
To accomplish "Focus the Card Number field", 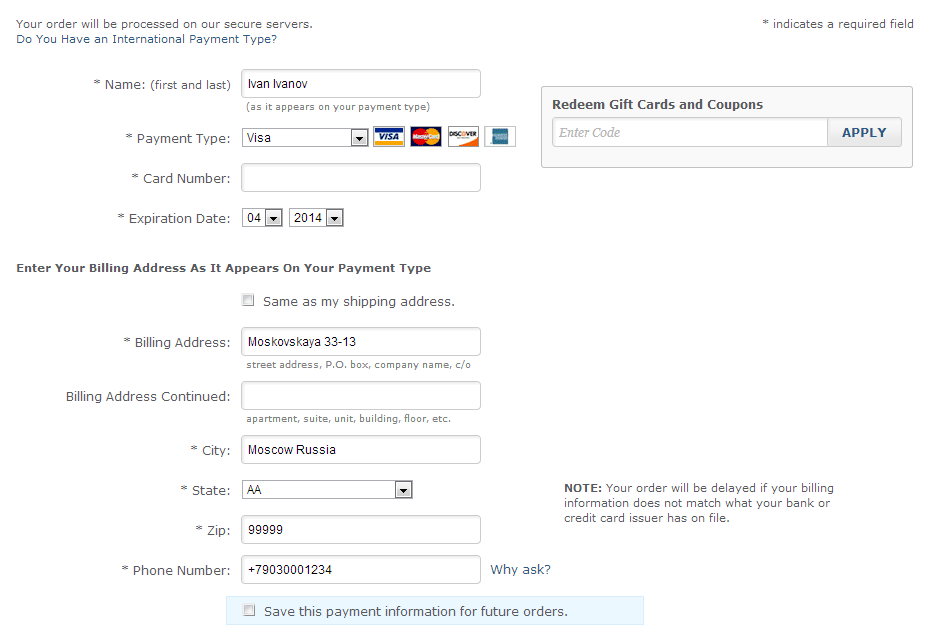I will 361,178.
